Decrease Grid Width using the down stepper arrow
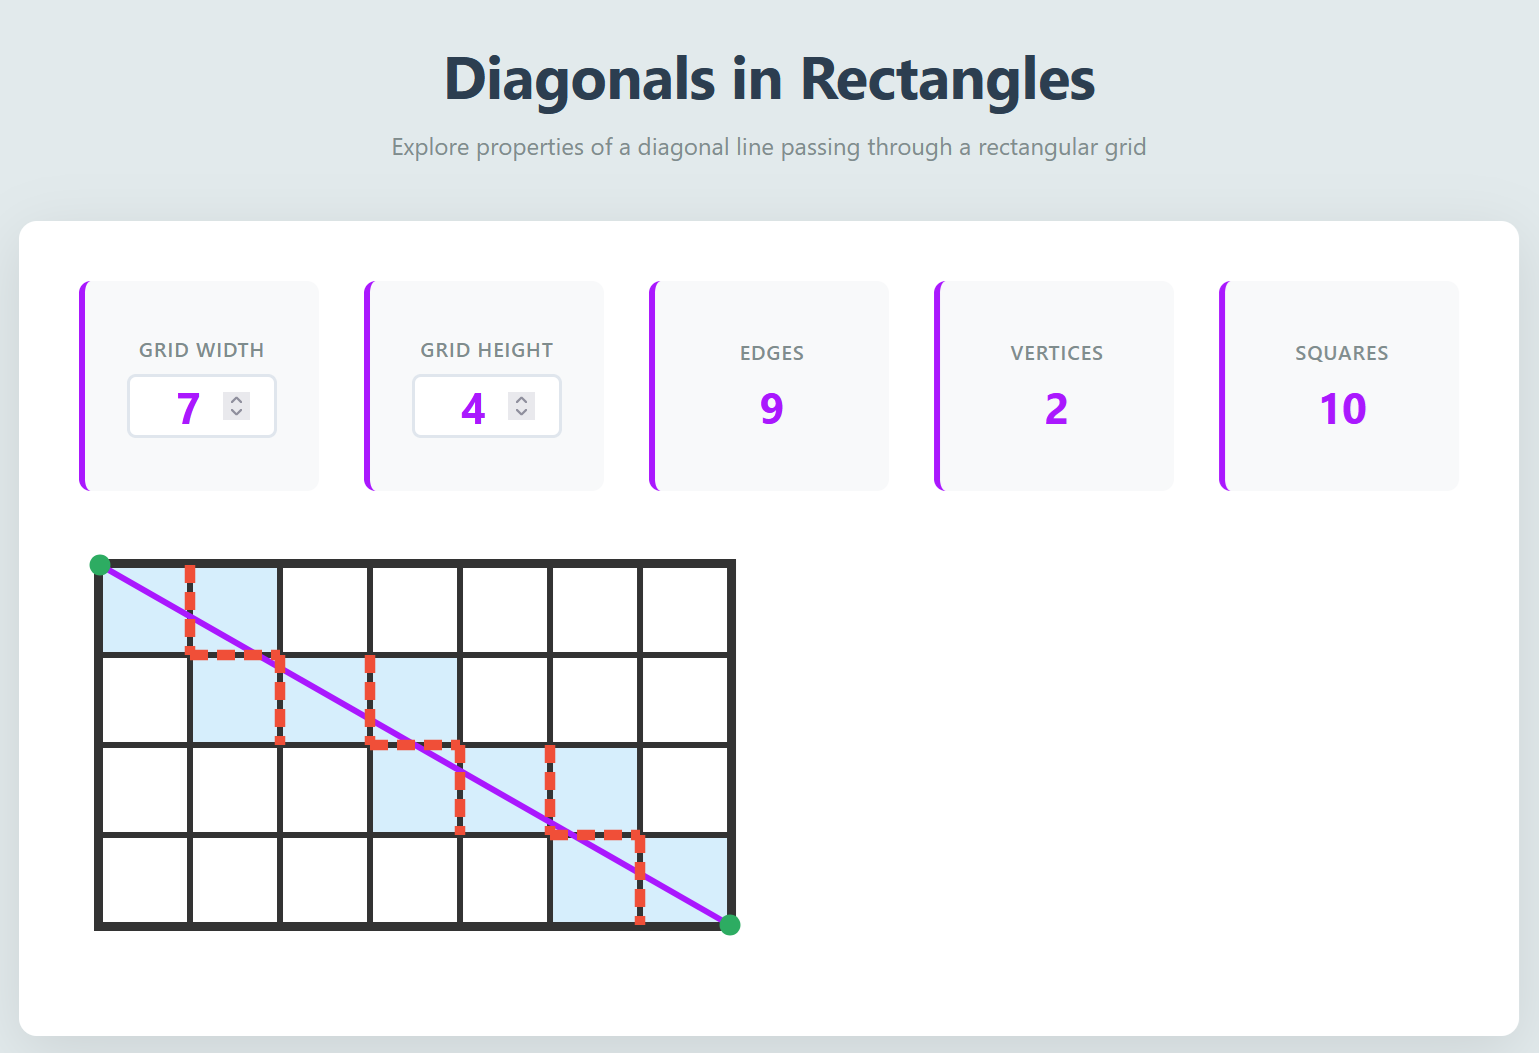The width and height of the screenshot is (1539, 1053). point(237,414)
